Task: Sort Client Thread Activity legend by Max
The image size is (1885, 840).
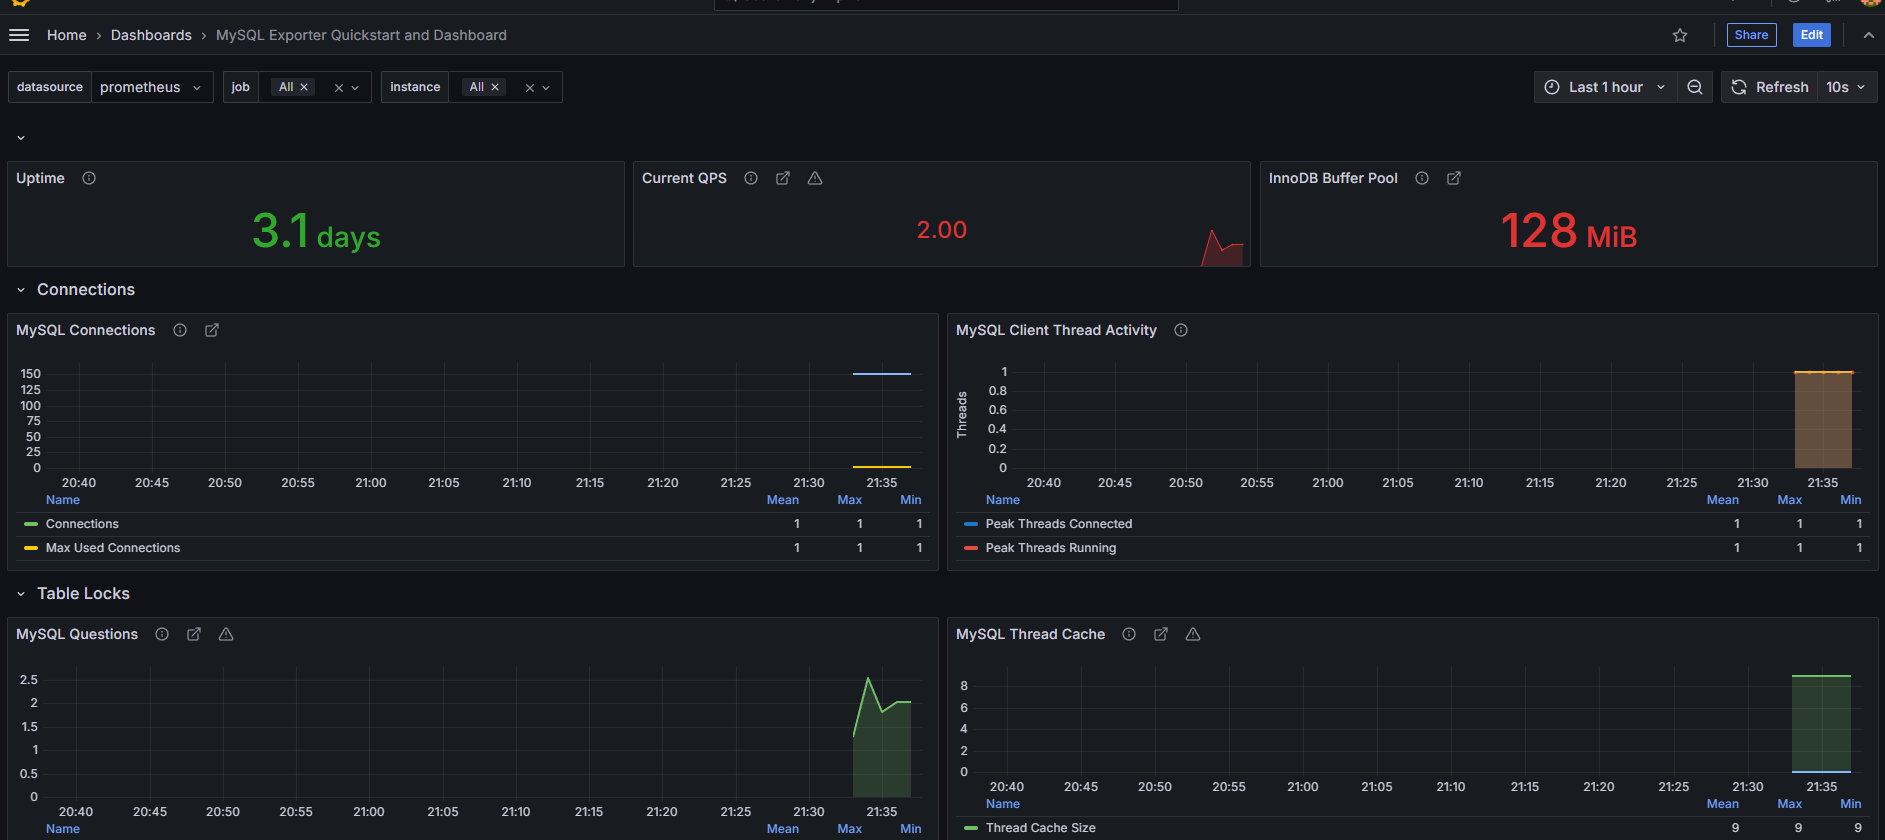Action: [x=1790, y=500]
